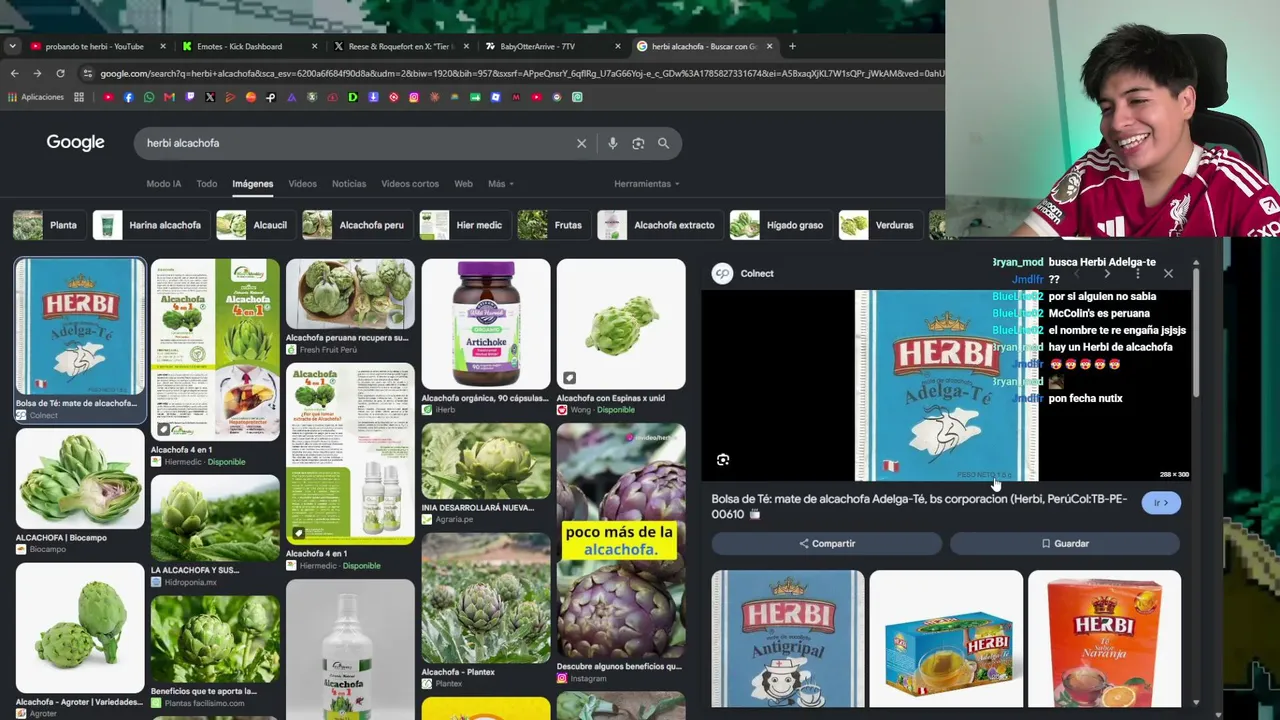This screenshot has height=720, width=1280.
Task: Start voice search with the microphone icon
Action: tap(612, 143)
